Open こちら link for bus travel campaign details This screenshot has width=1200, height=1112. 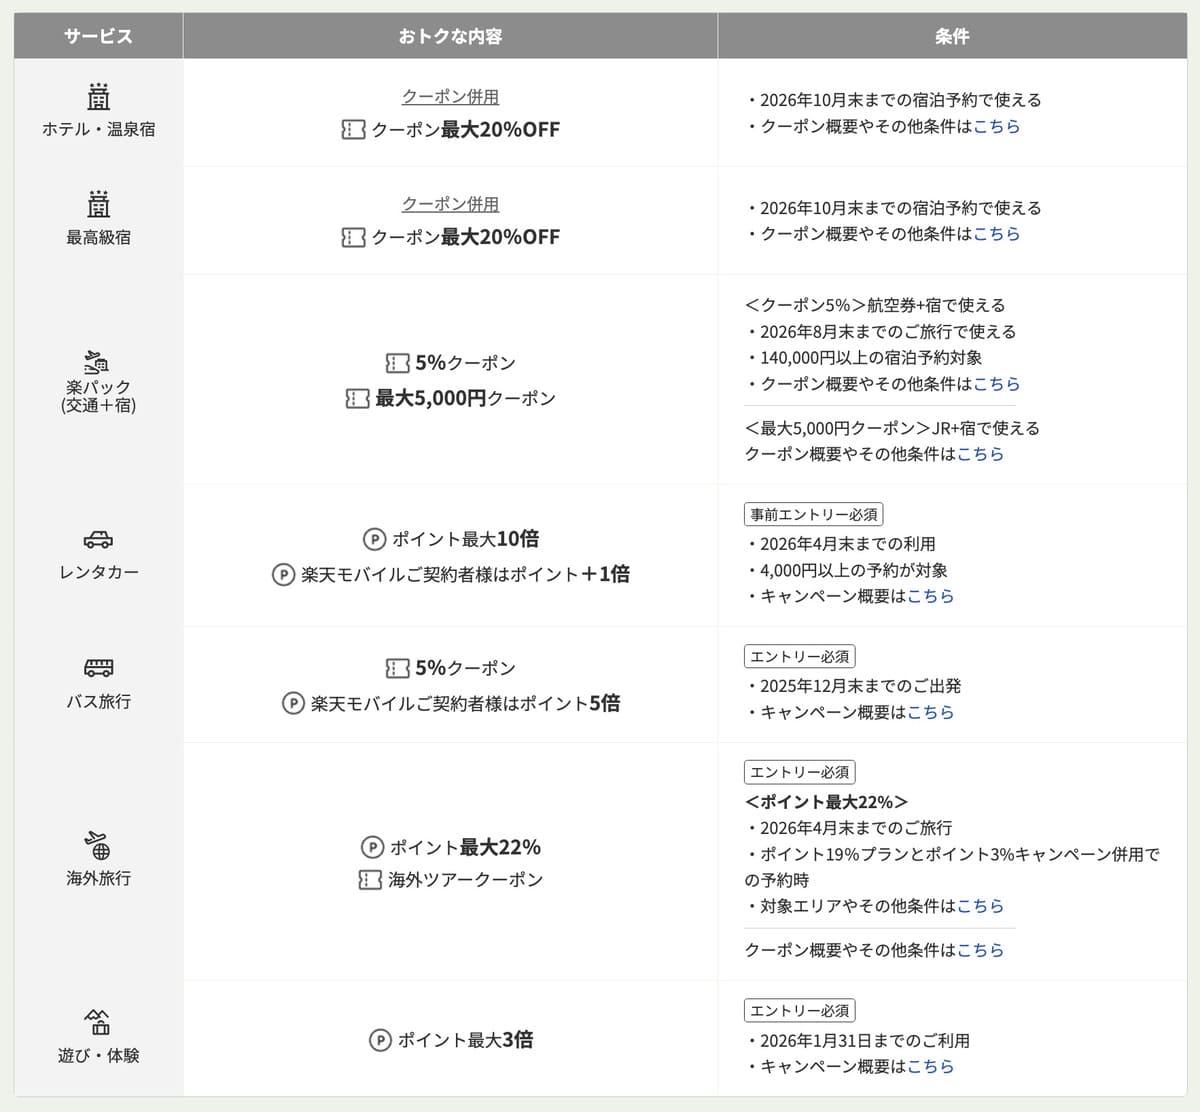coord(932,712)
